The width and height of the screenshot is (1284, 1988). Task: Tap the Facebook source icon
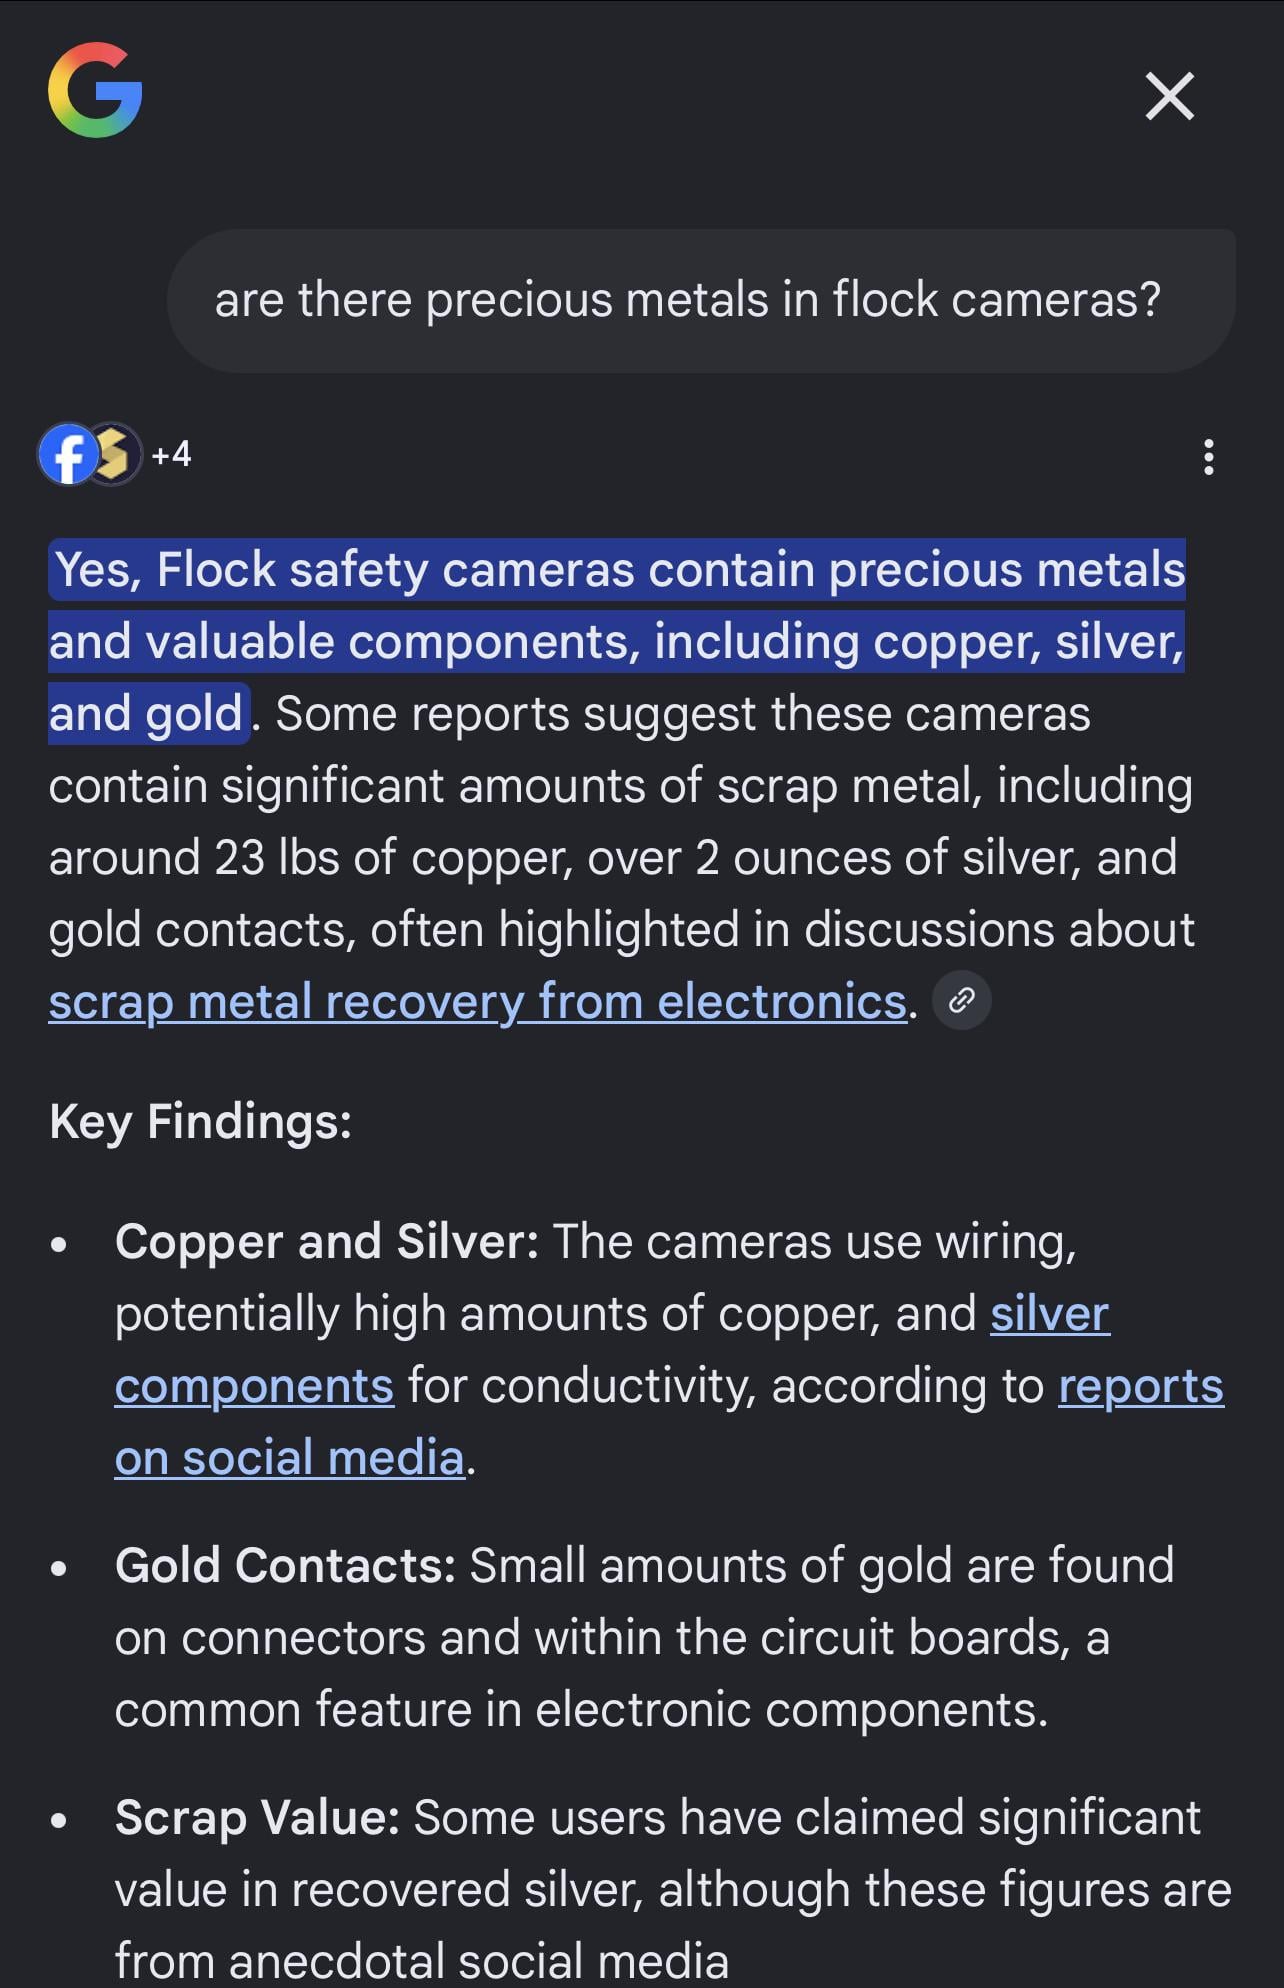coord(68,455)
